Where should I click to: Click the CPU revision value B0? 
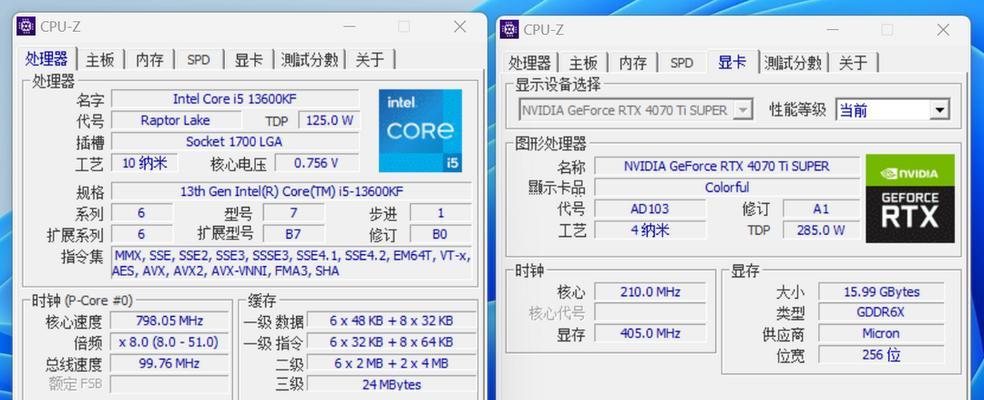(440, 234)
